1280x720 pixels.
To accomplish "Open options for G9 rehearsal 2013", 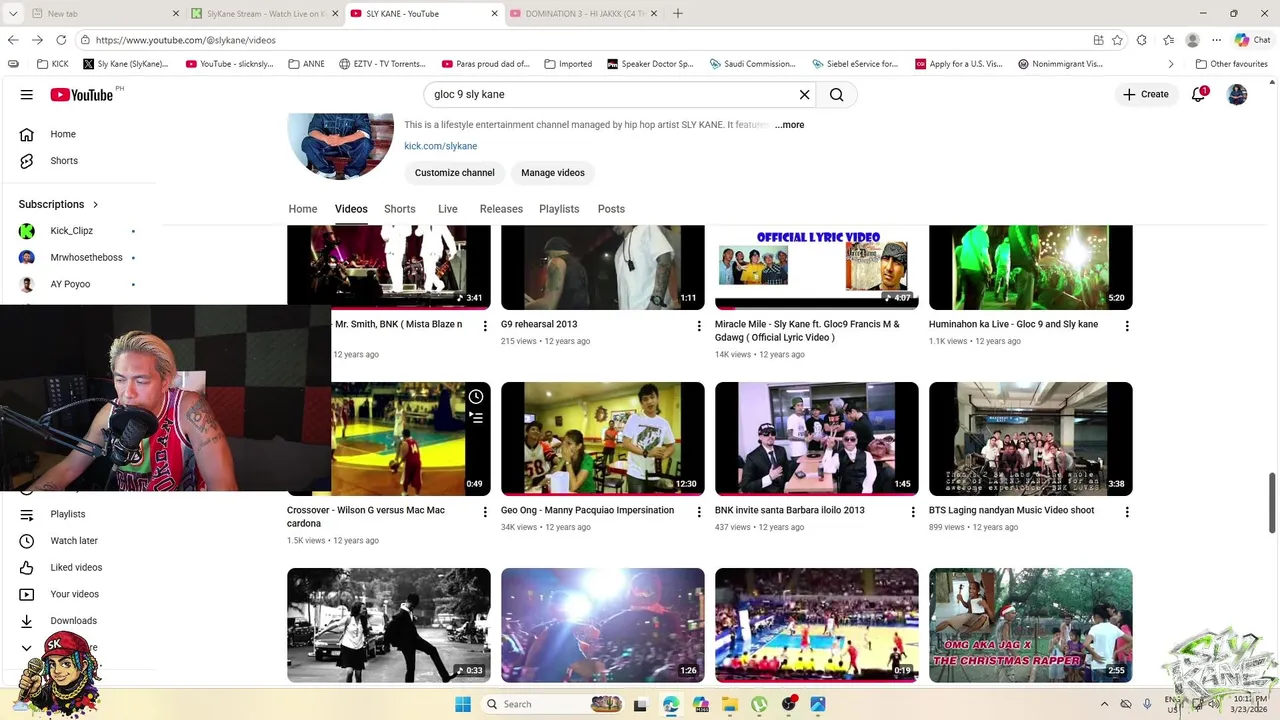I will click(699, 326).
